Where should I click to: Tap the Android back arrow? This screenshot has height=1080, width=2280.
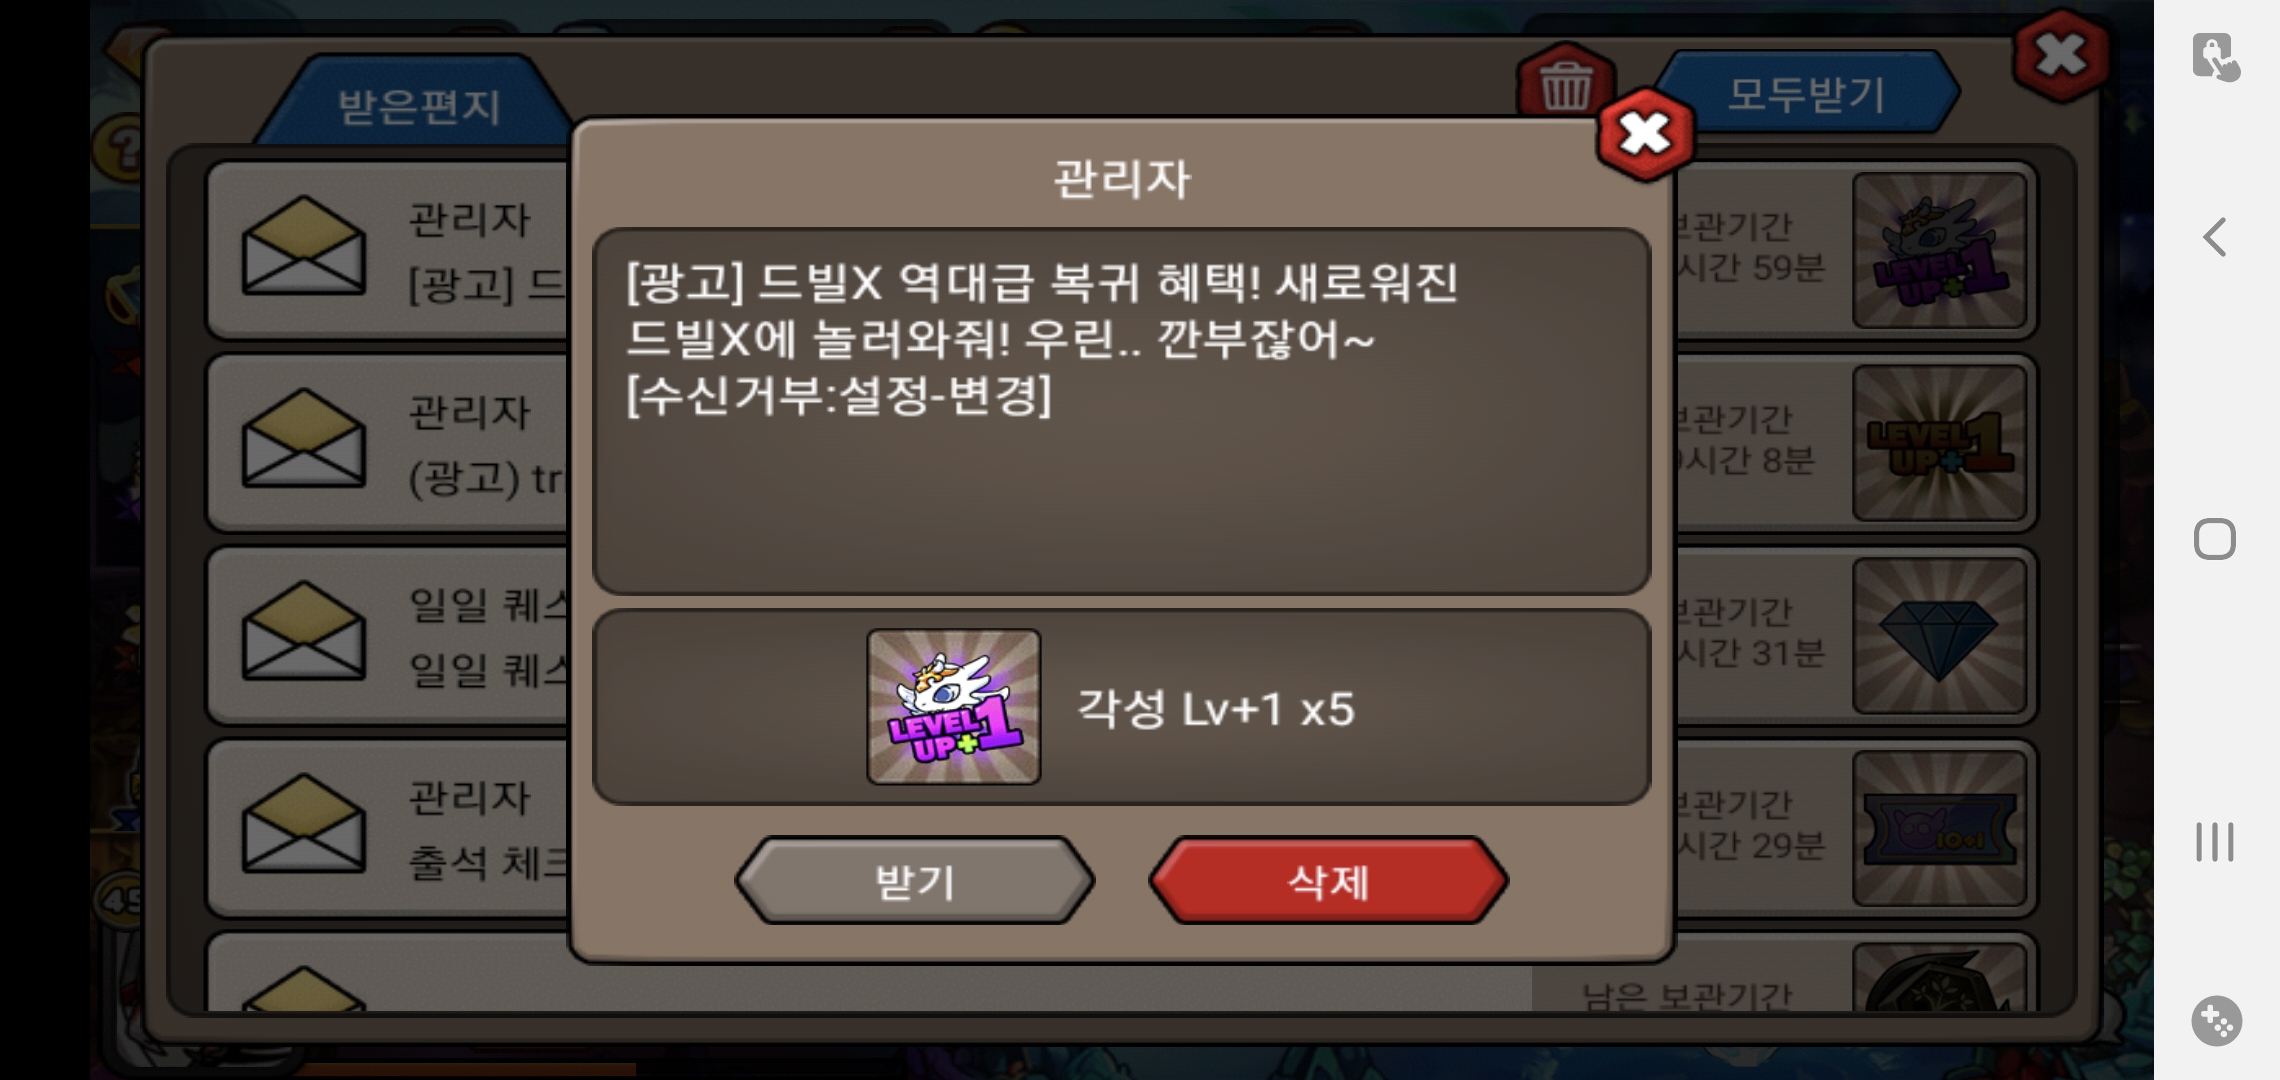2215,237
